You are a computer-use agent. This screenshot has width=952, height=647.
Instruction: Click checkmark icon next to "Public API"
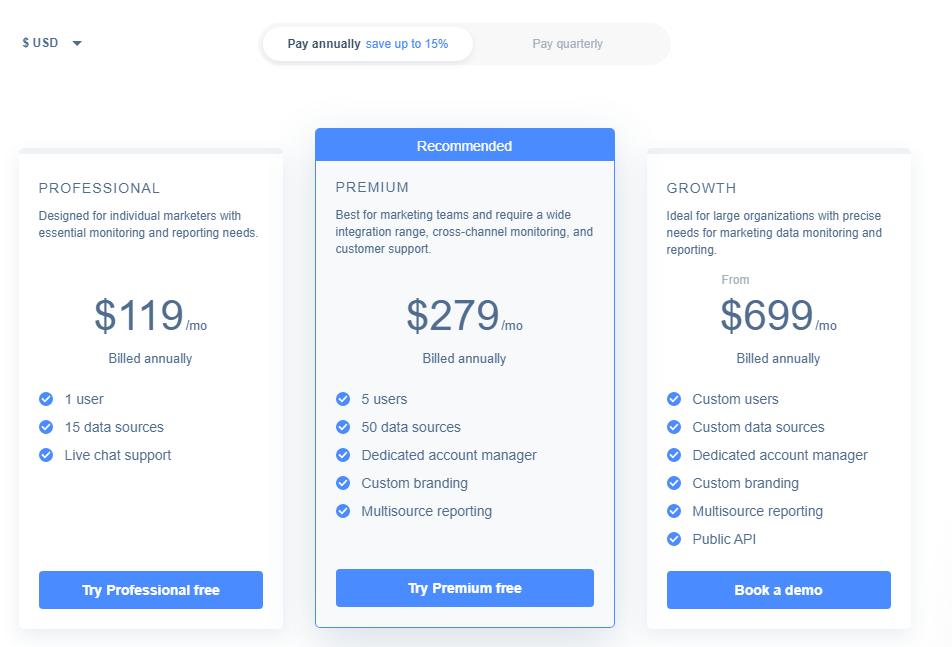click(x=674, y=539)
